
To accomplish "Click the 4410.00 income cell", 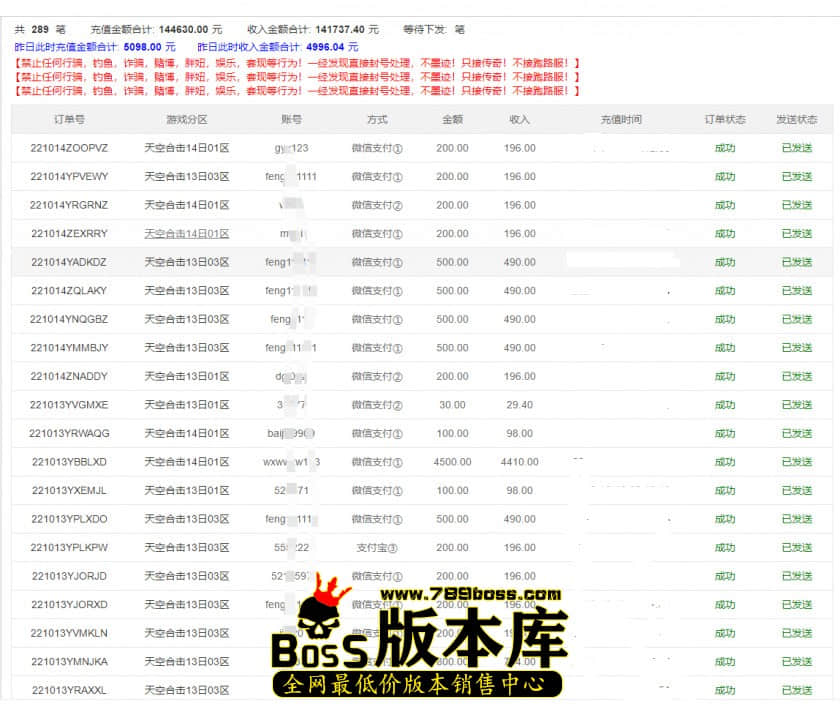I will [x=519, y=462].
